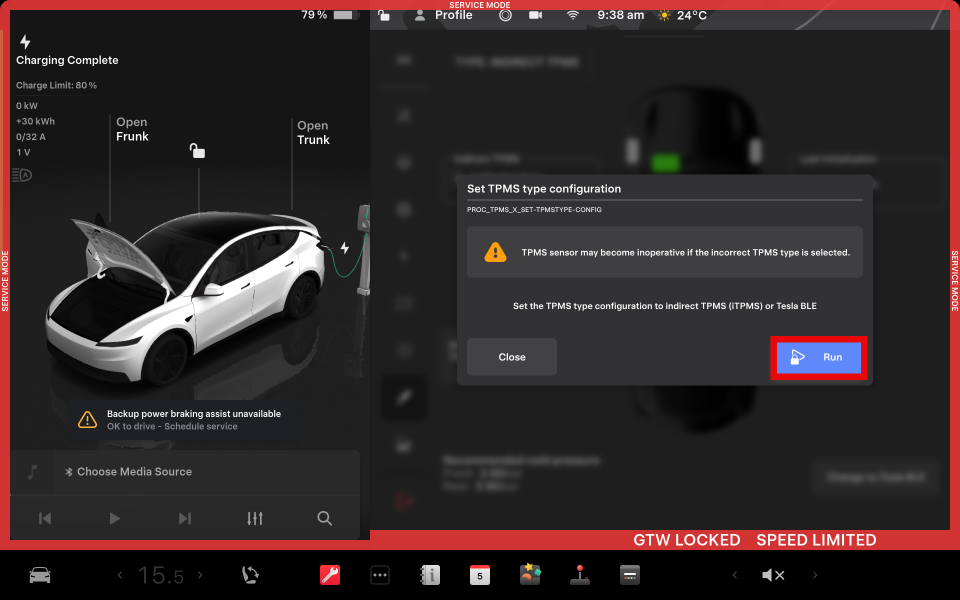This screenshot has height=600, width=960.
Task: Tap the music note icon in media card
Action: (x=32, y=471)
